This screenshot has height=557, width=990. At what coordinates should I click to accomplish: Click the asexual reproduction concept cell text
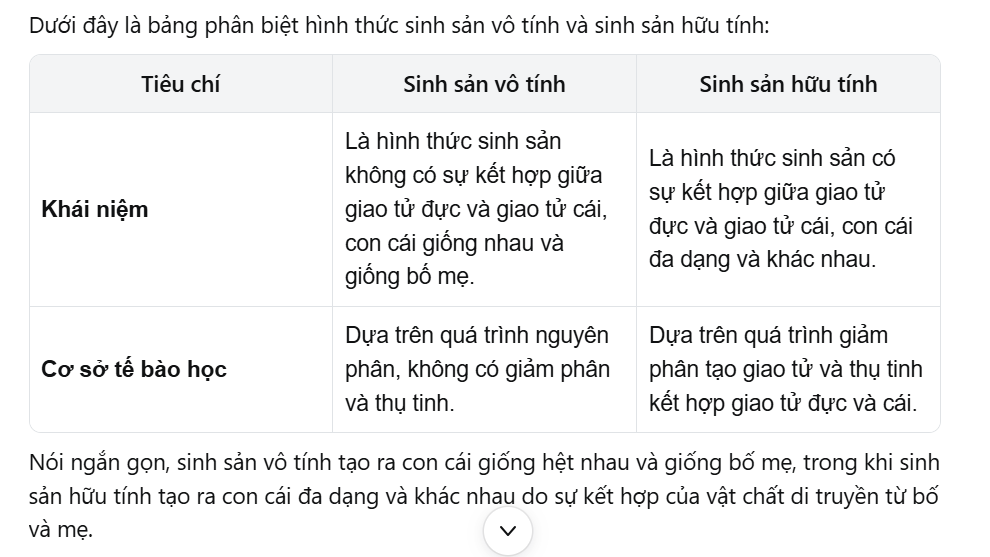[x=475, y=209]
